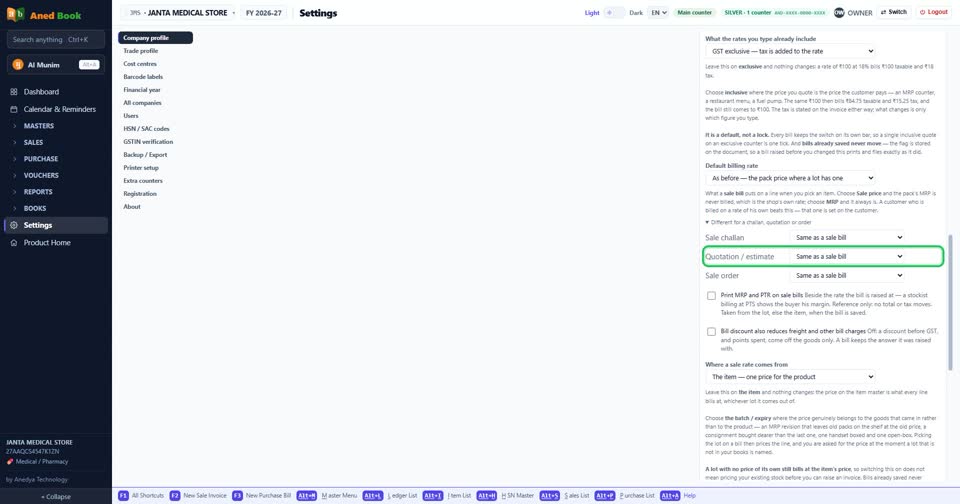Open the JANTA MEDICAL STORE company selector
This screenshot has width=960, height=504.
pos(179,12)
